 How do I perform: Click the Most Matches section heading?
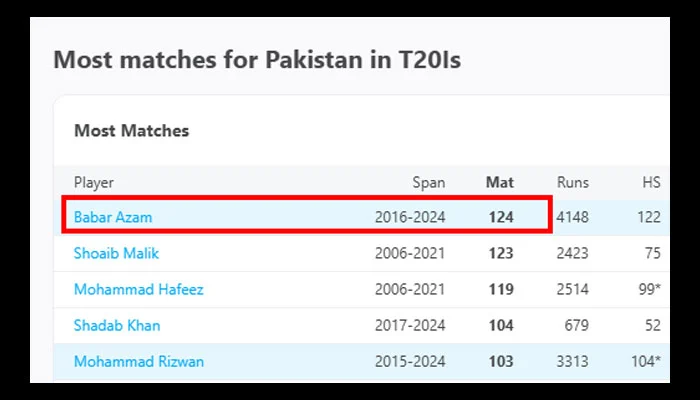point(131,130)
